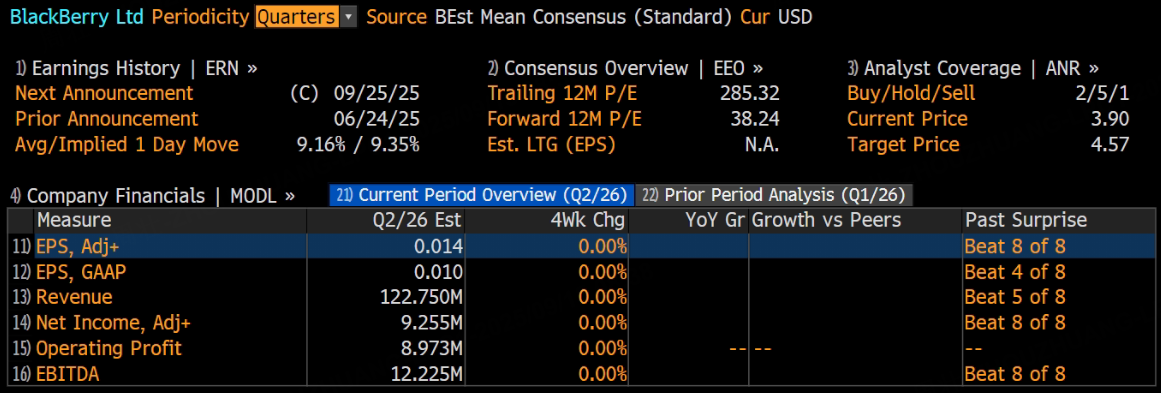Select the Operating Profit row
The height and width of the screenshot is (393, 1161).
pos(580,348)
